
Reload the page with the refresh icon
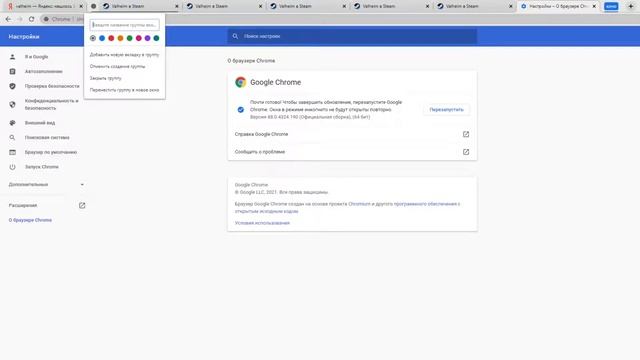tap(31, 19)
